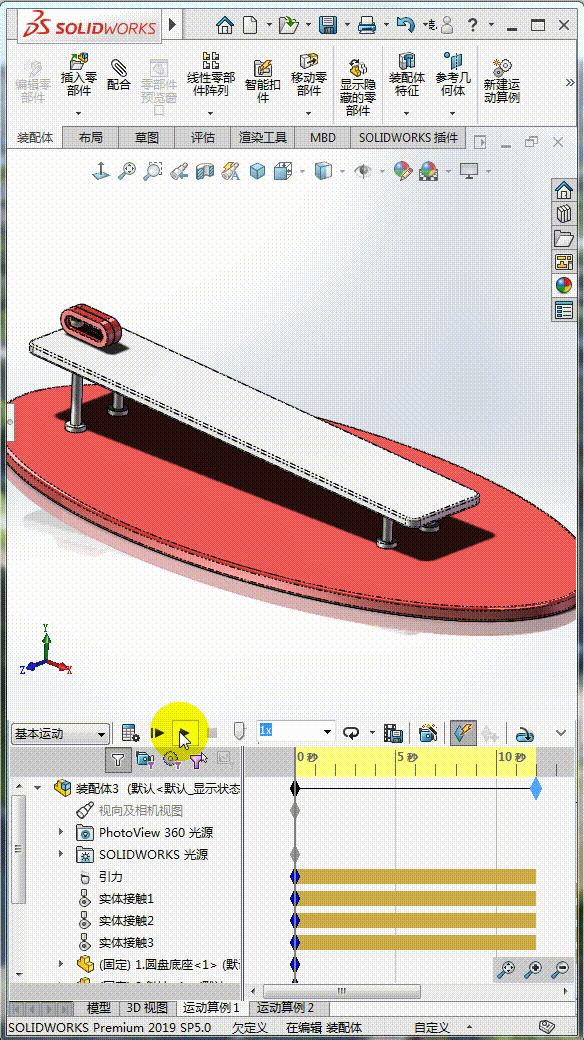
Task: Expand the CommandManager overflow chevron at the right
Action: pos(569,82)
